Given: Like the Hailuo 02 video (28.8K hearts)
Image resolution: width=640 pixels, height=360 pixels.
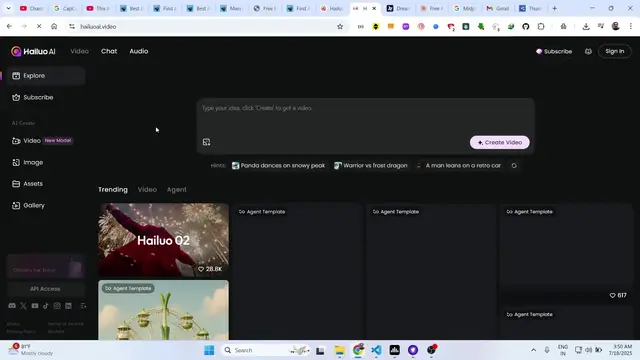Looking at the screenshot, I should click(210, 269).
